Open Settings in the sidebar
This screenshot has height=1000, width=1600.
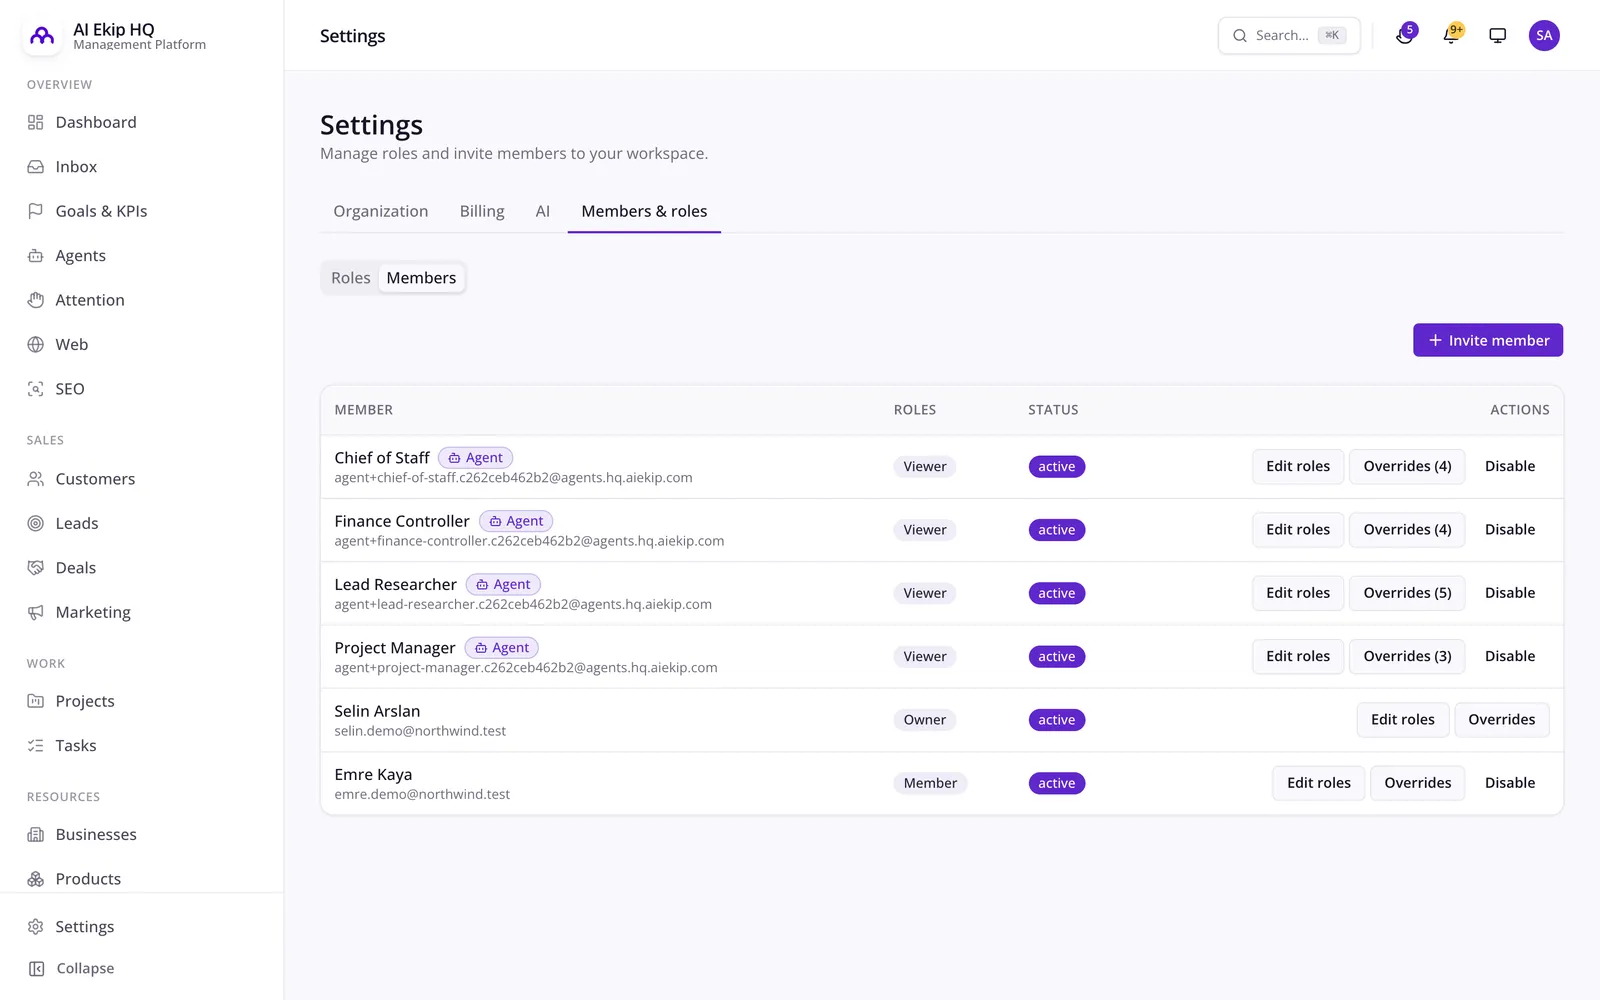point(71,927)
